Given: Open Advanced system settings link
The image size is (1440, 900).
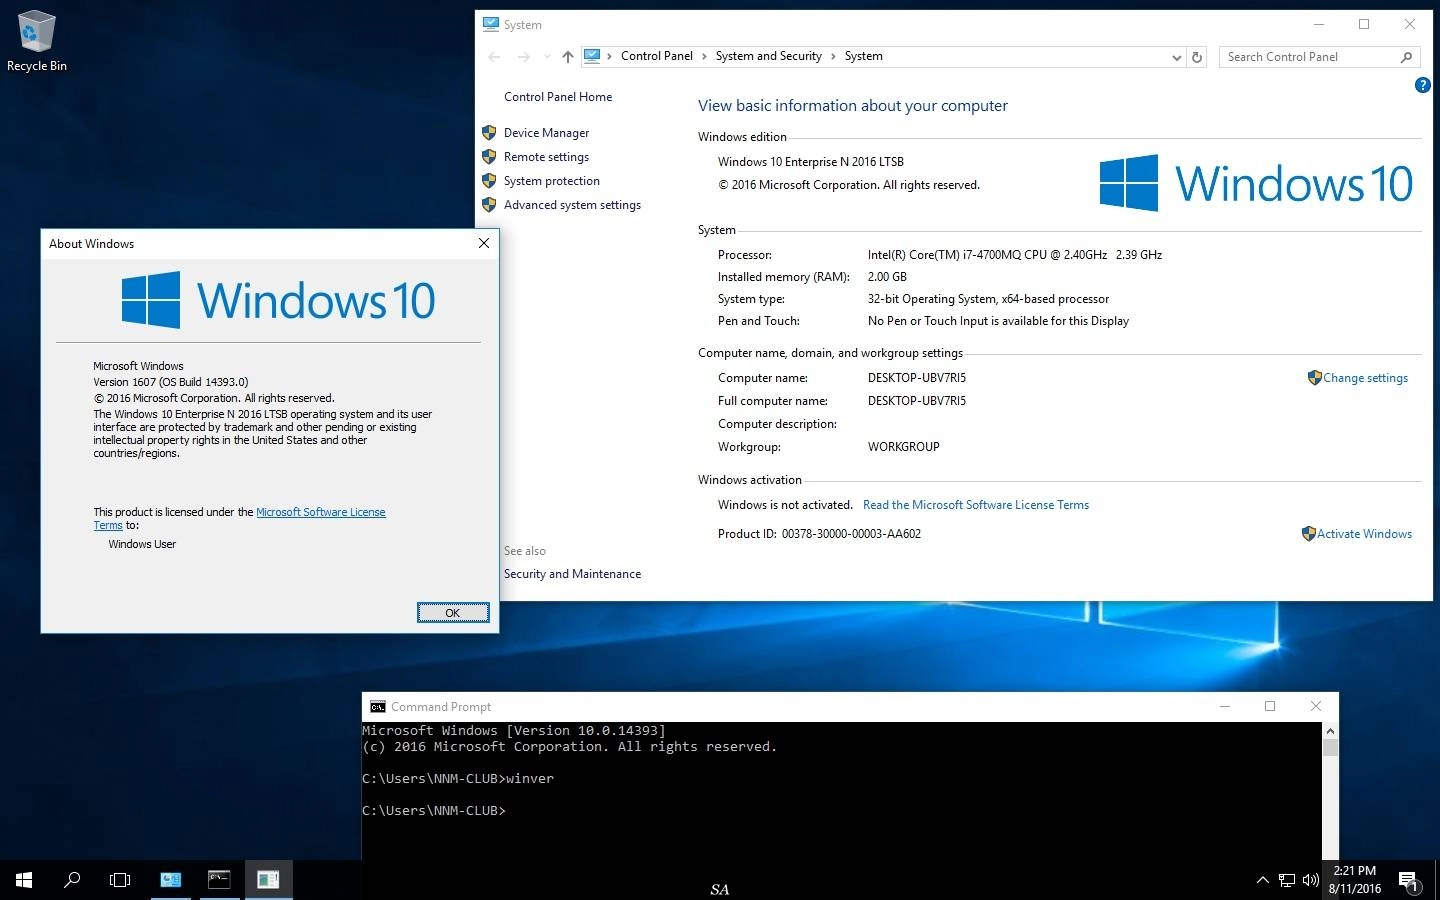Looking at the screenshot, I should [x=572, y=205].
